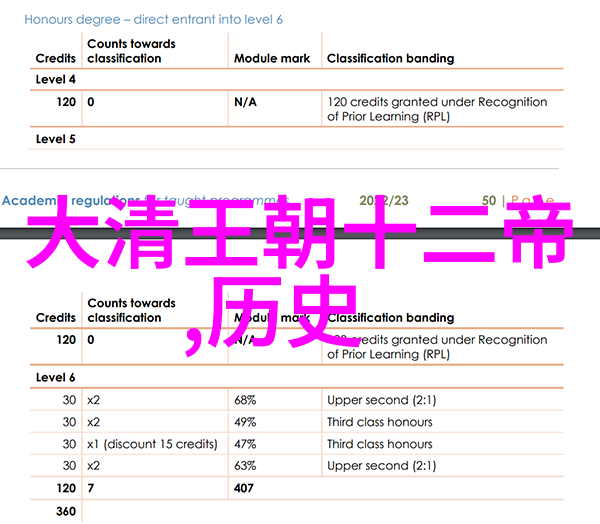This screenshot has height=524, width=600.
Task: Click the "49%" module mark cell
Action: point(245,422)
